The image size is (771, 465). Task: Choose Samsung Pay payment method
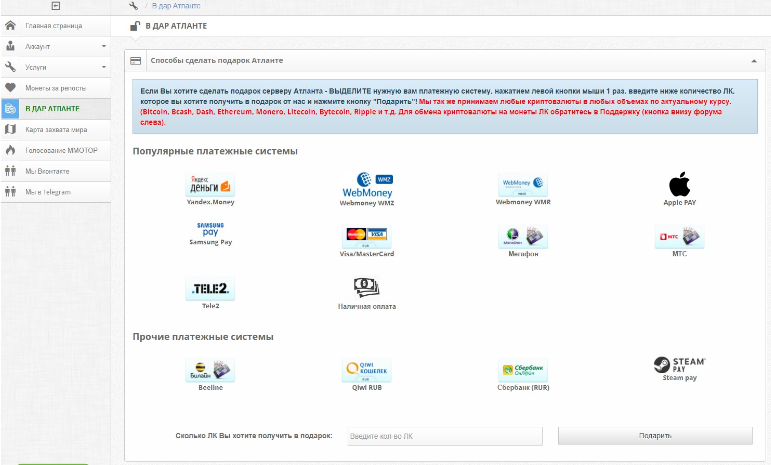click(210, 230)
